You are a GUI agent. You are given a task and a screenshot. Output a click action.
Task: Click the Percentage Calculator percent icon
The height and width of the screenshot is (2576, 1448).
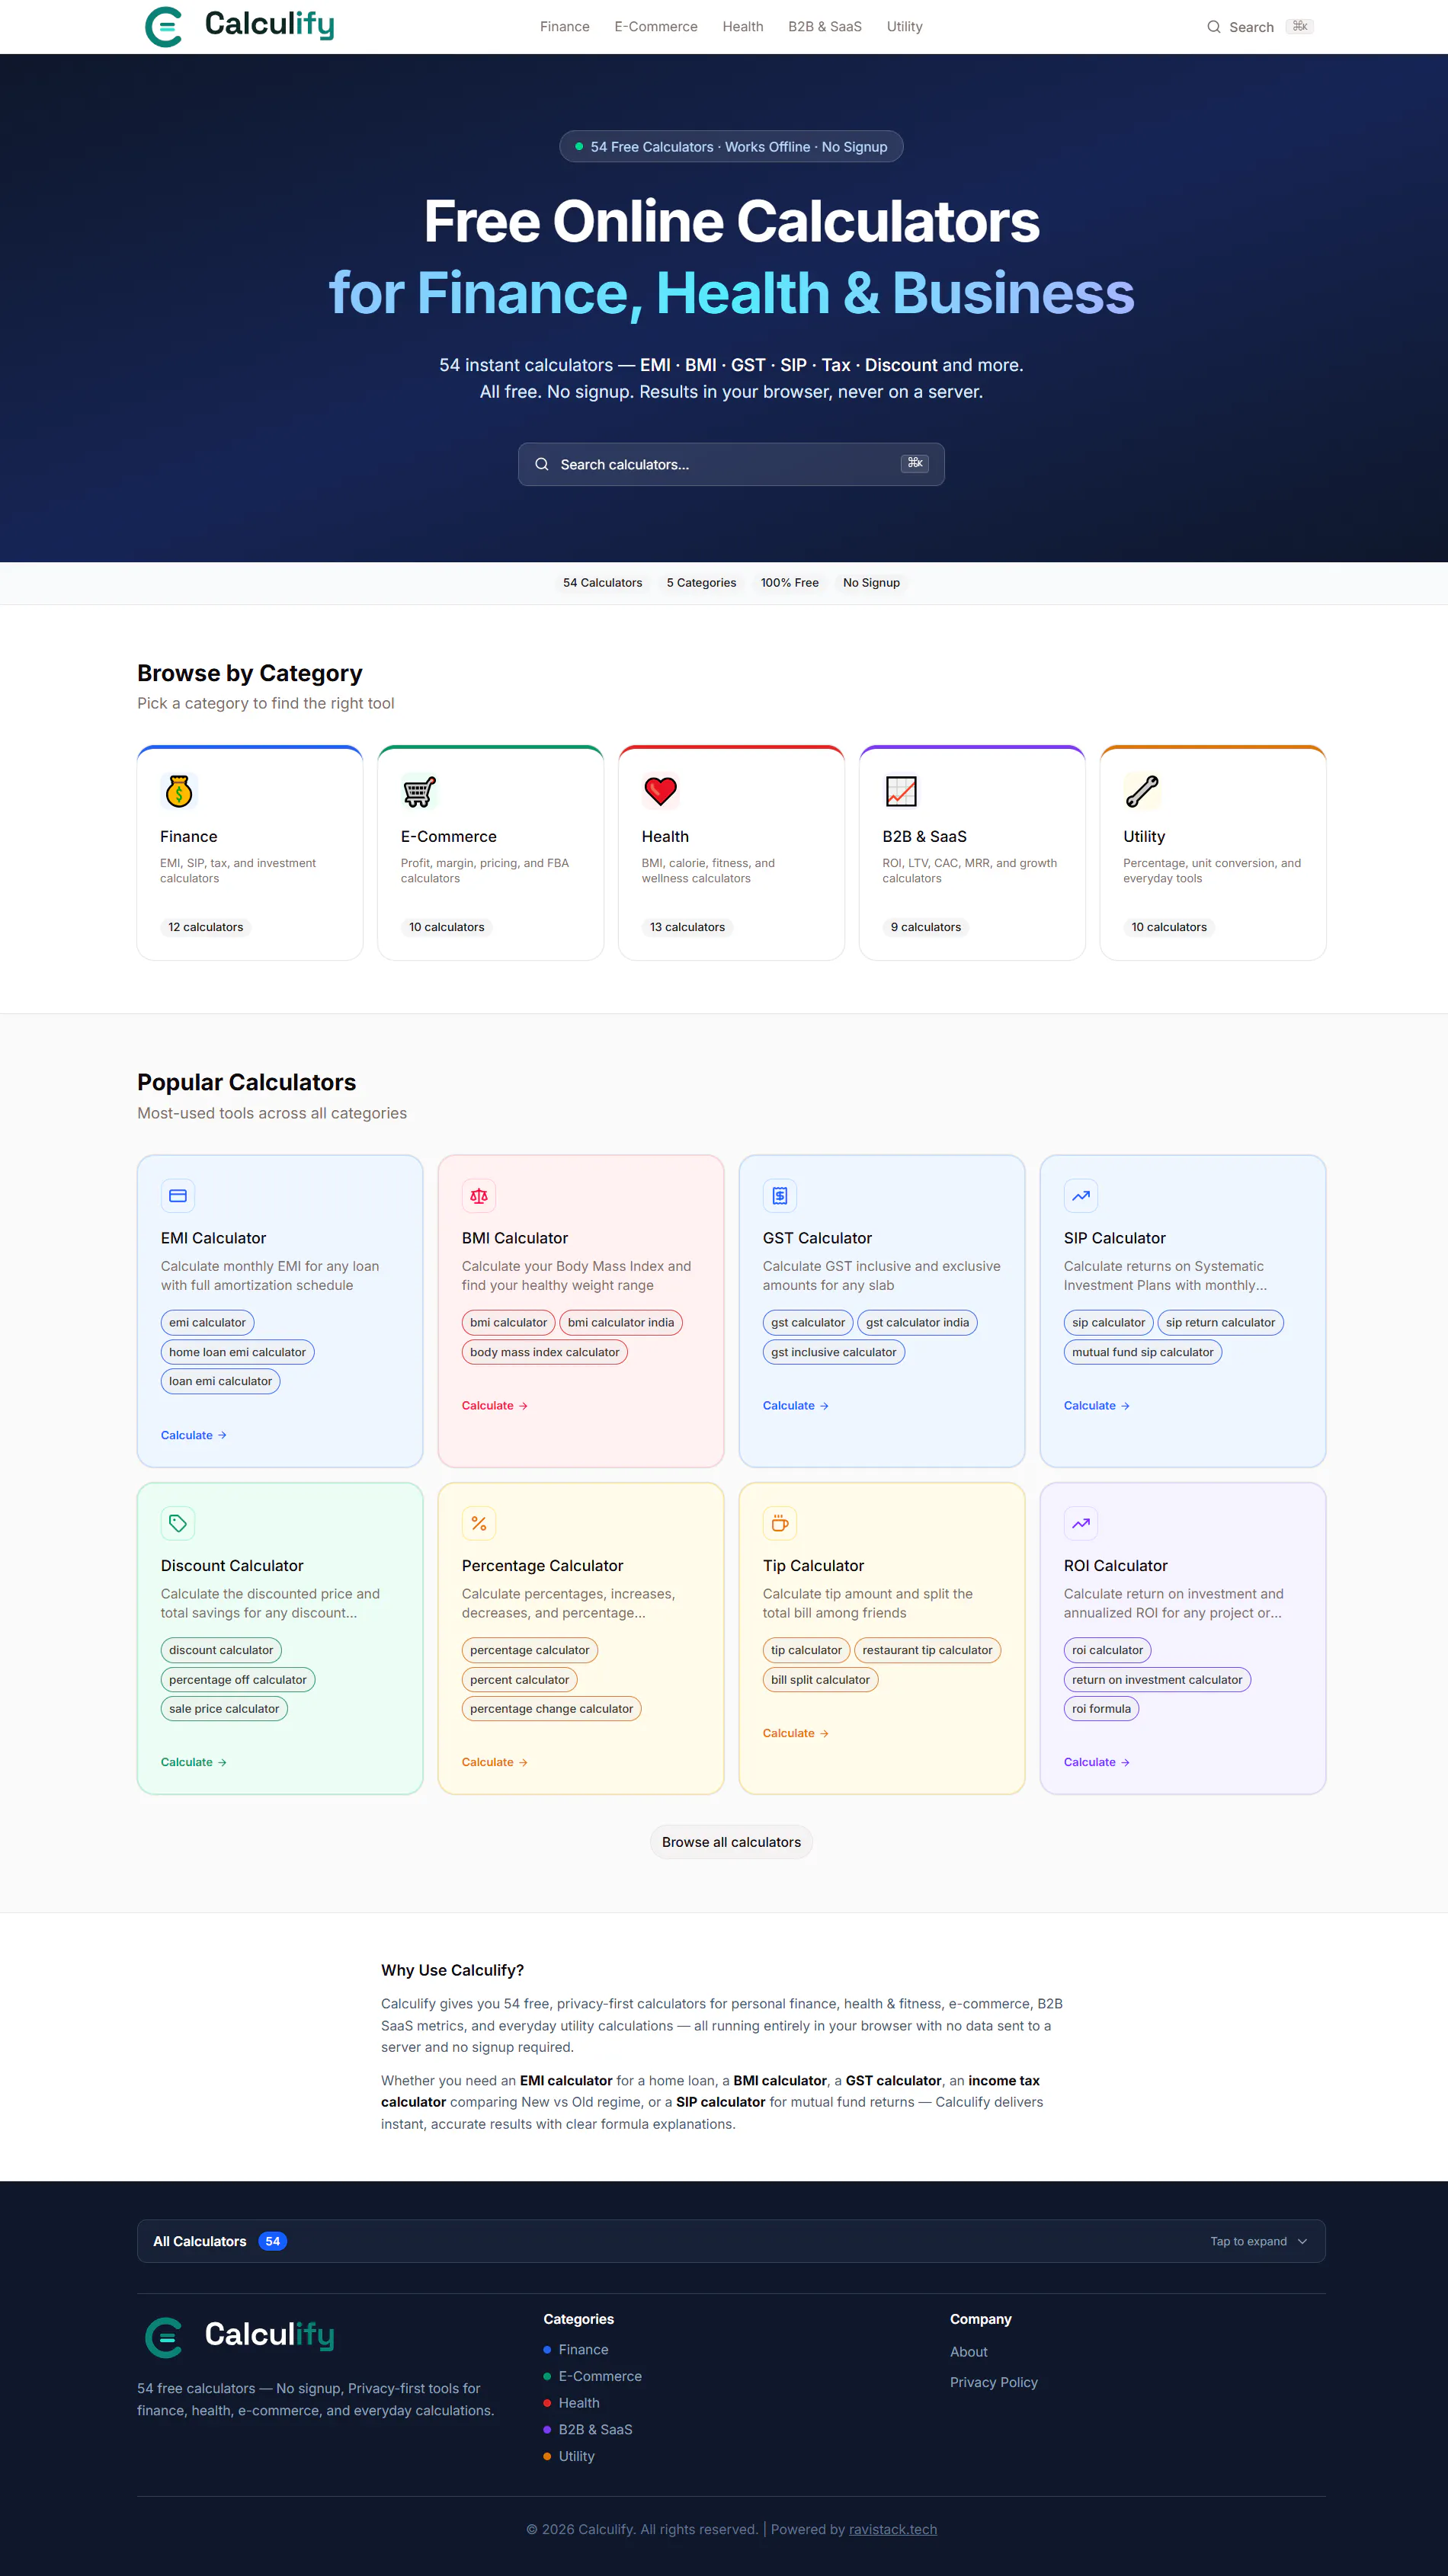(479, 1523)
